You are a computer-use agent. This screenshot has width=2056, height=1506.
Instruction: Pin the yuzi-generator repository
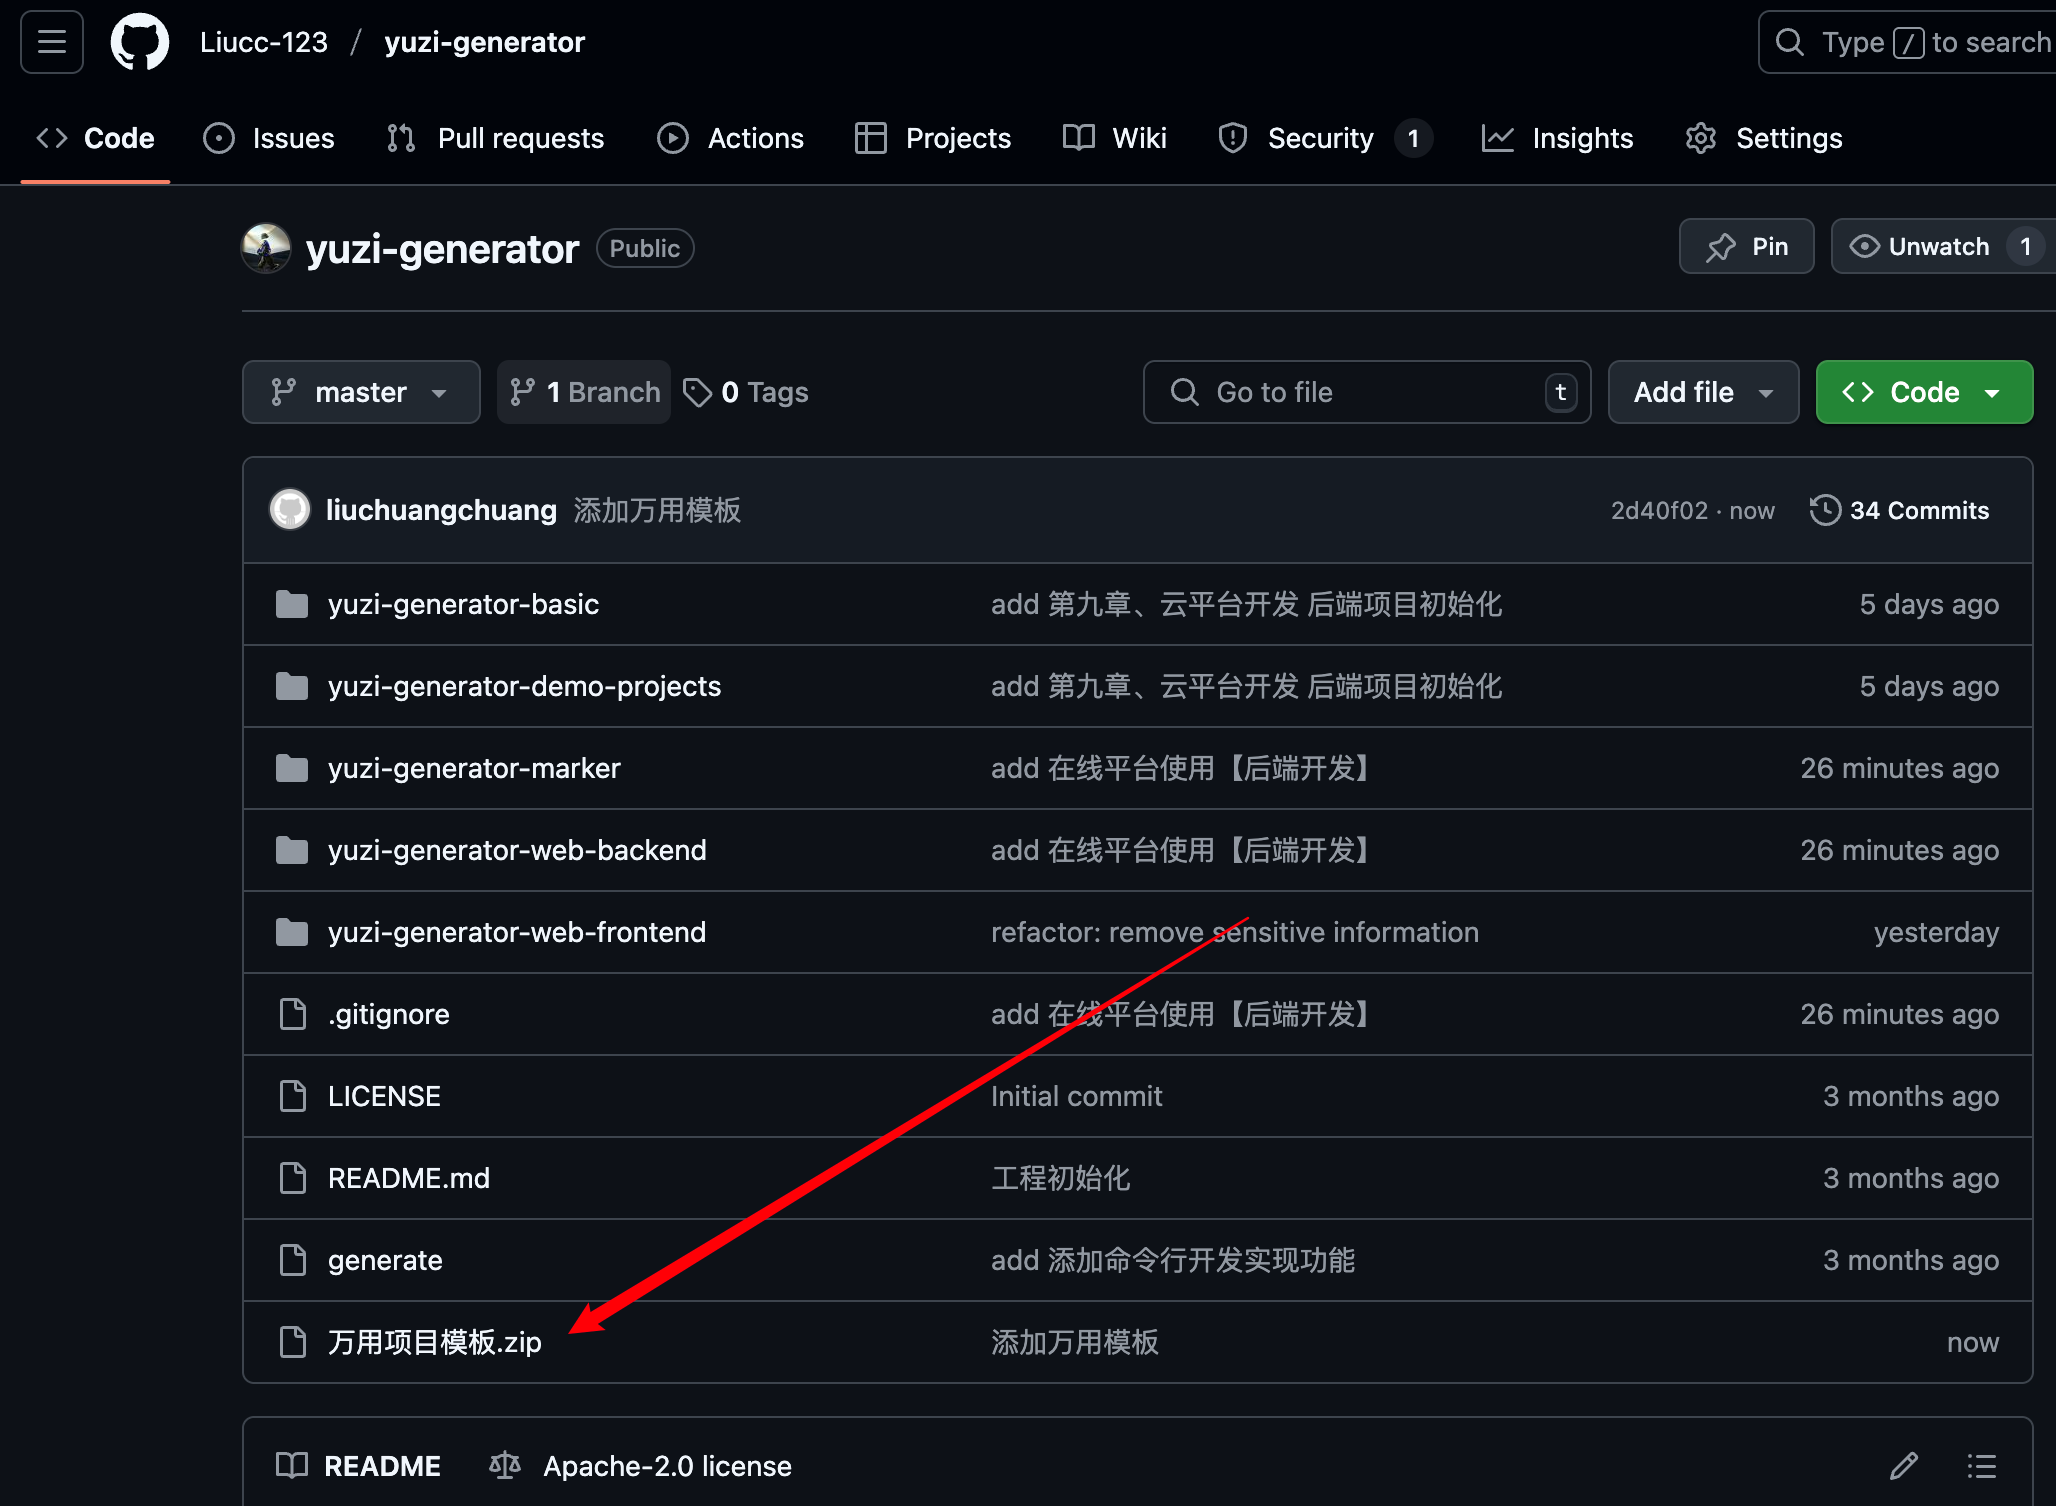[1746, 246]
